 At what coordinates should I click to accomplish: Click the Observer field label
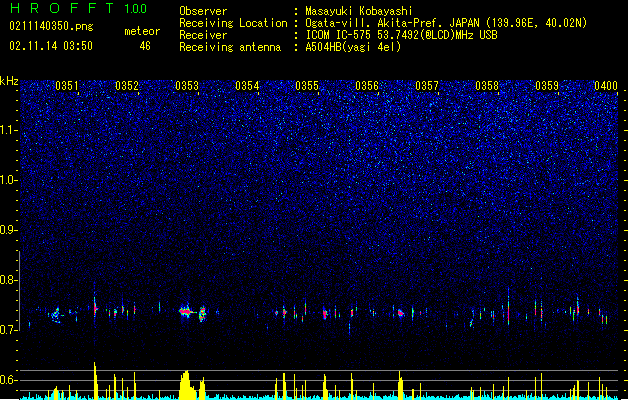[203, 11]
